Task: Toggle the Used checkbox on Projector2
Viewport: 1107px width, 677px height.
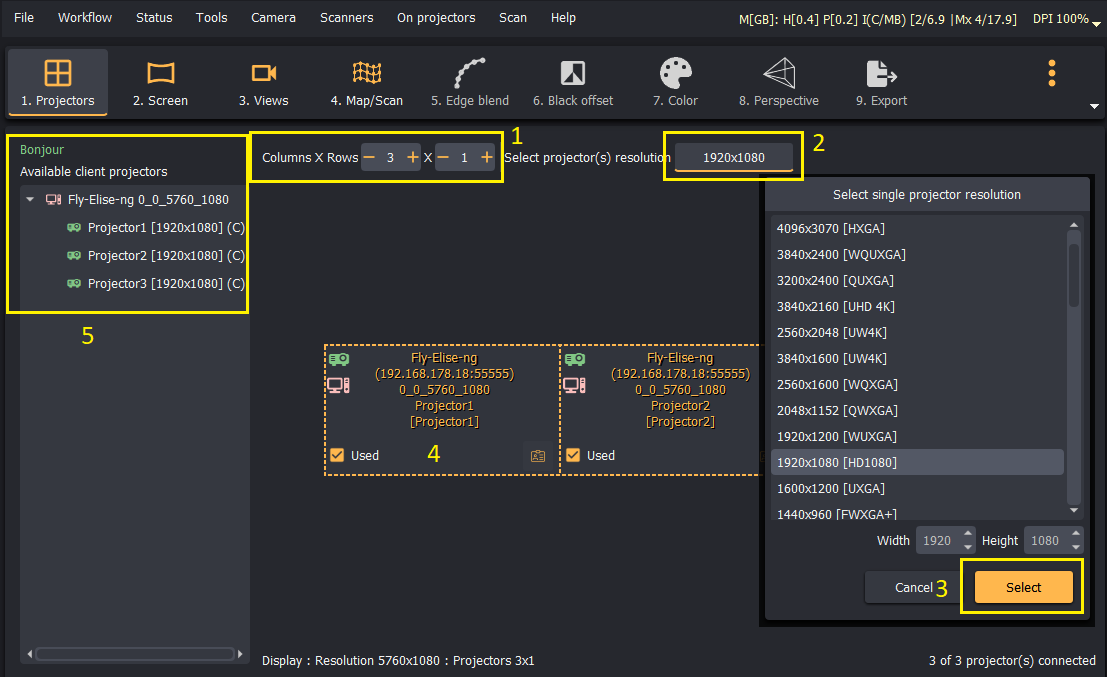Action: pyautogui.click(x=573, y=455)
